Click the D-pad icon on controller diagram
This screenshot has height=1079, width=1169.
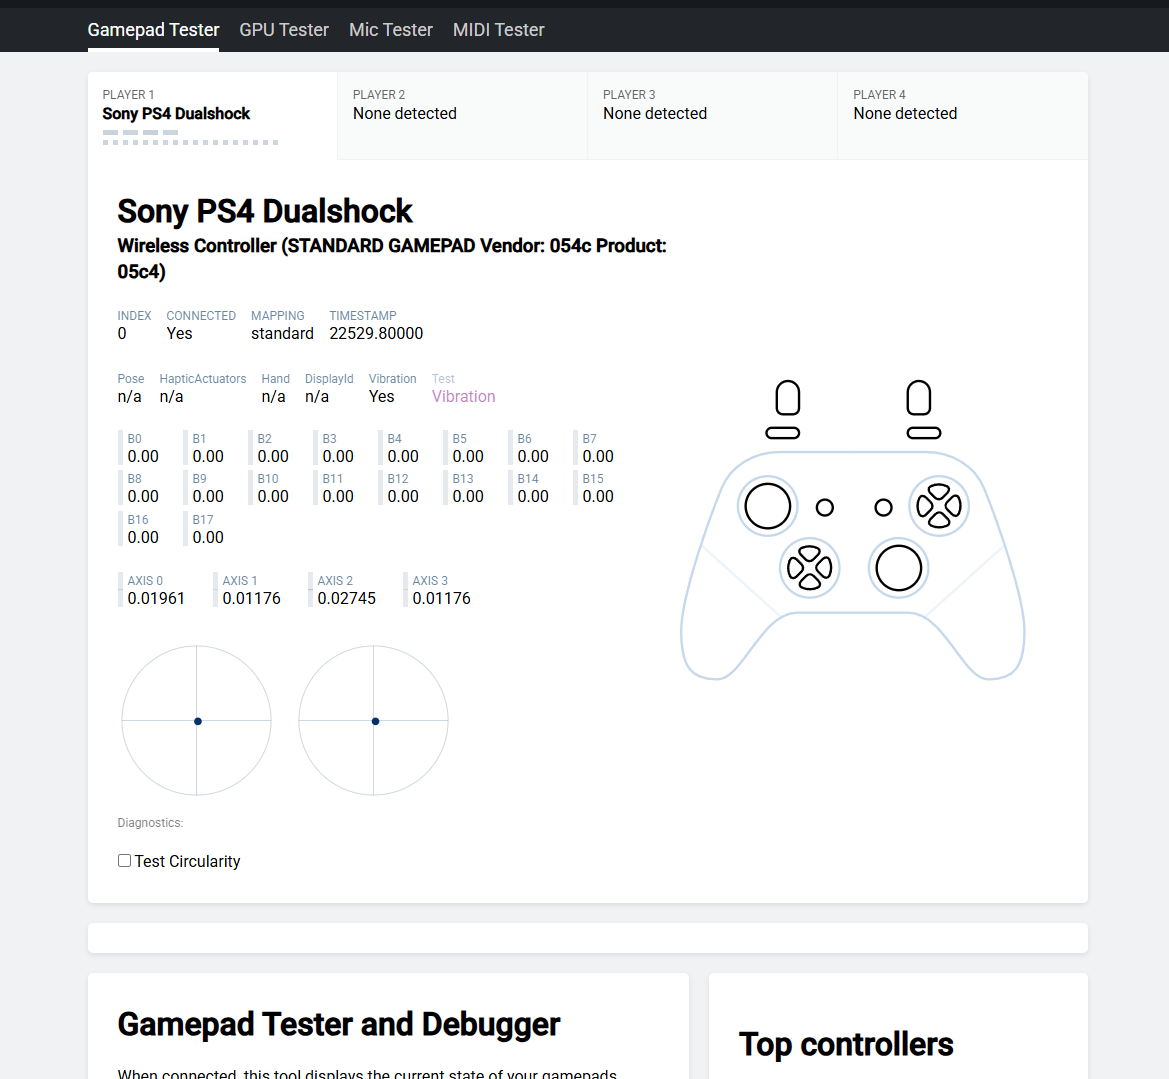point(810,568)
